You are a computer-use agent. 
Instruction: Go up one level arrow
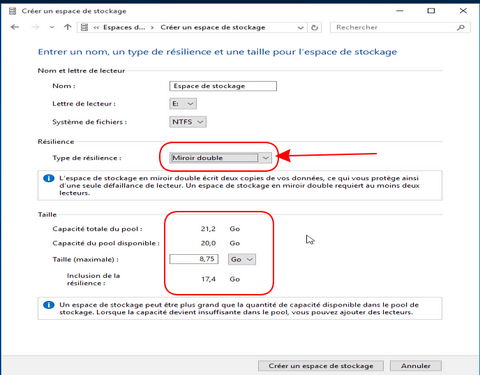(68, 27)
